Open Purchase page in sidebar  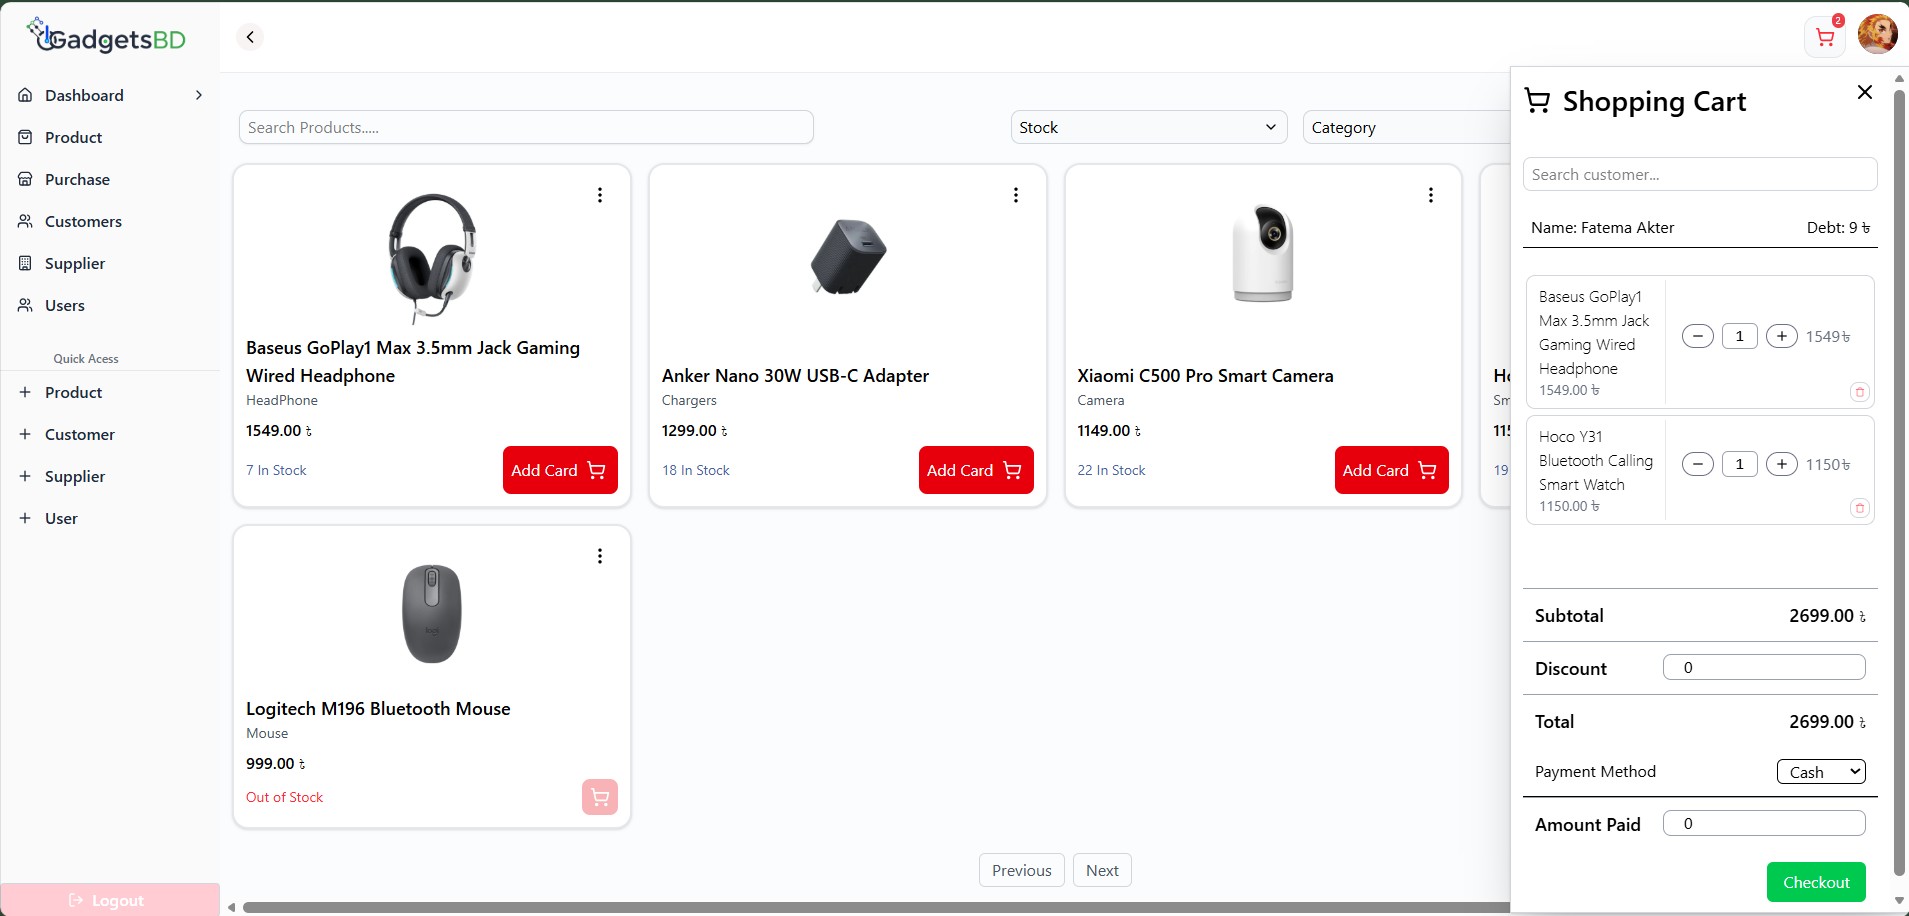(77, 179)
